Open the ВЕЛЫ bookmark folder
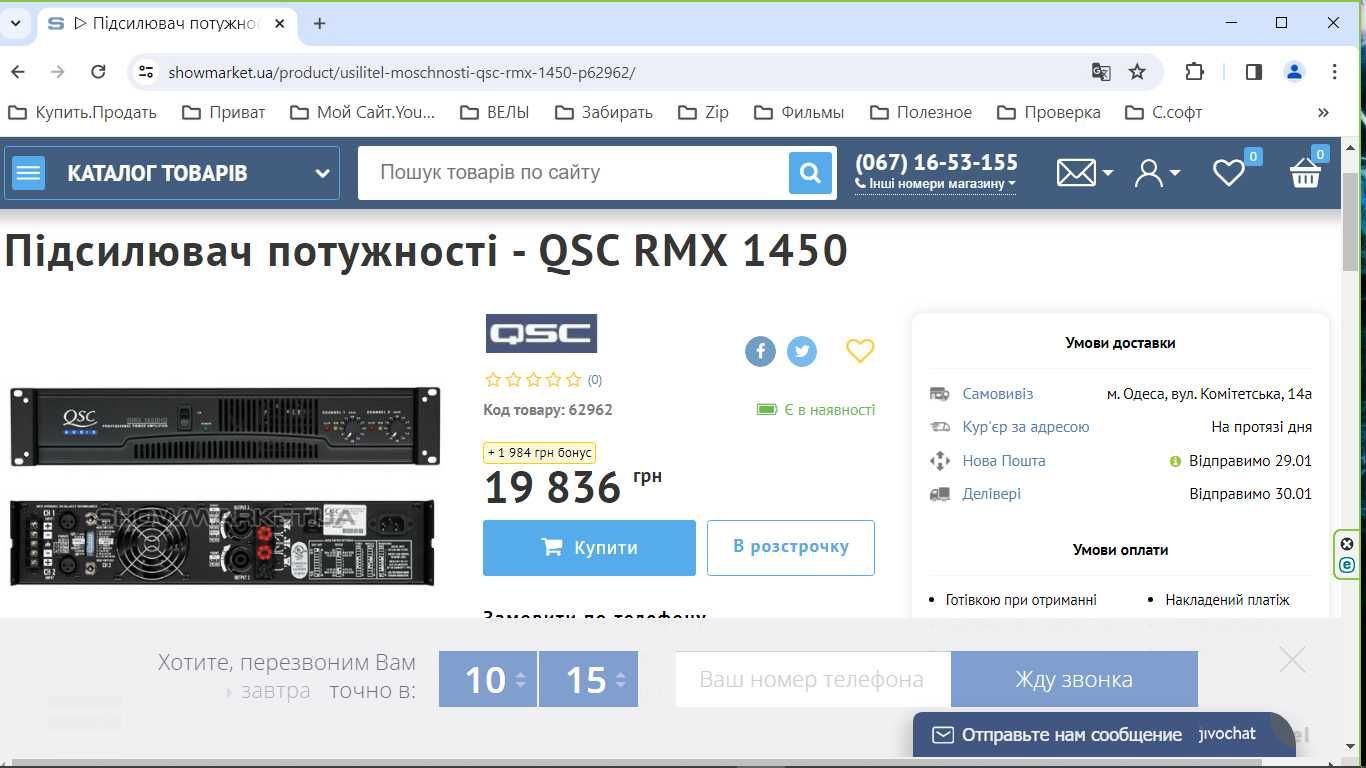The height and width of the screenshot is (768, 1366). [x=495, y=112]
